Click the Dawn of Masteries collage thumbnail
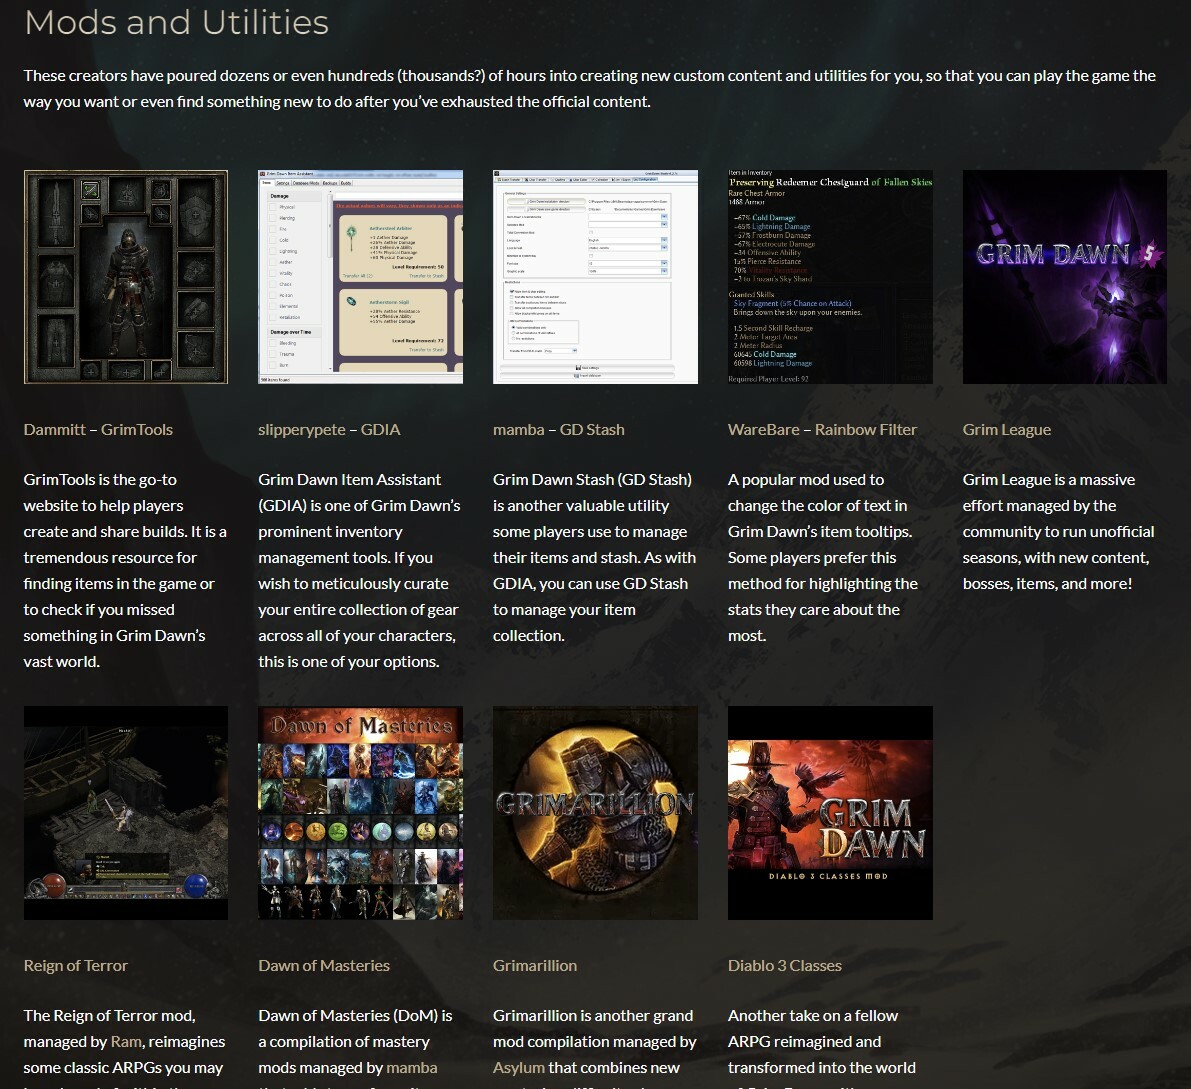Viewport: 1191px width, 1089px height. (360, 813)
